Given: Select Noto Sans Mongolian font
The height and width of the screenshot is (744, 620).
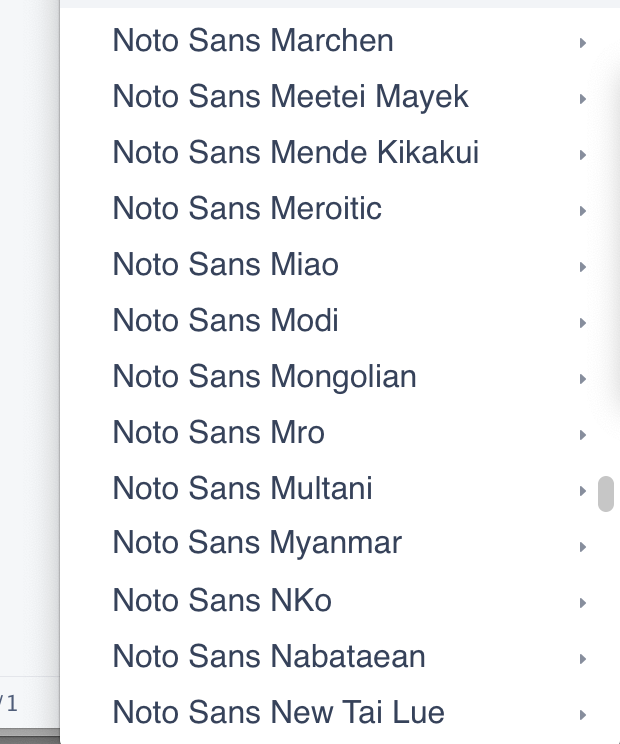Looking at the screenshot, I should pyautogui.click(x=264, y=377).
